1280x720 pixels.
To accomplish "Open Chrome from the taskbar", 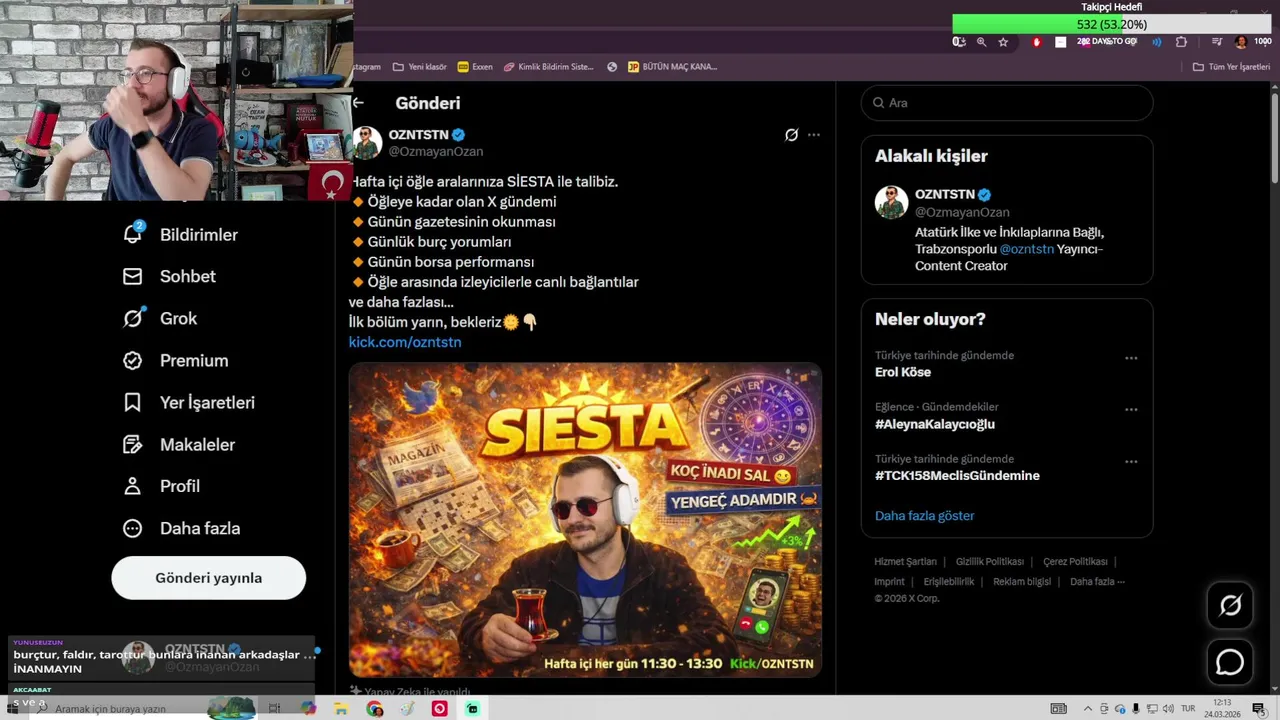I will 374,709.
